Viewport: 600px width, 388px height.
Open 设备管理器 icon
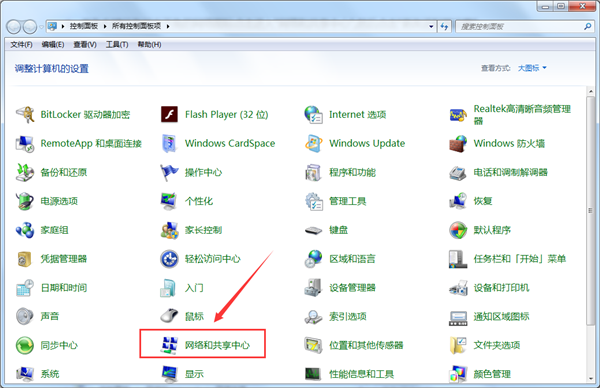click(x=313, y=288)
